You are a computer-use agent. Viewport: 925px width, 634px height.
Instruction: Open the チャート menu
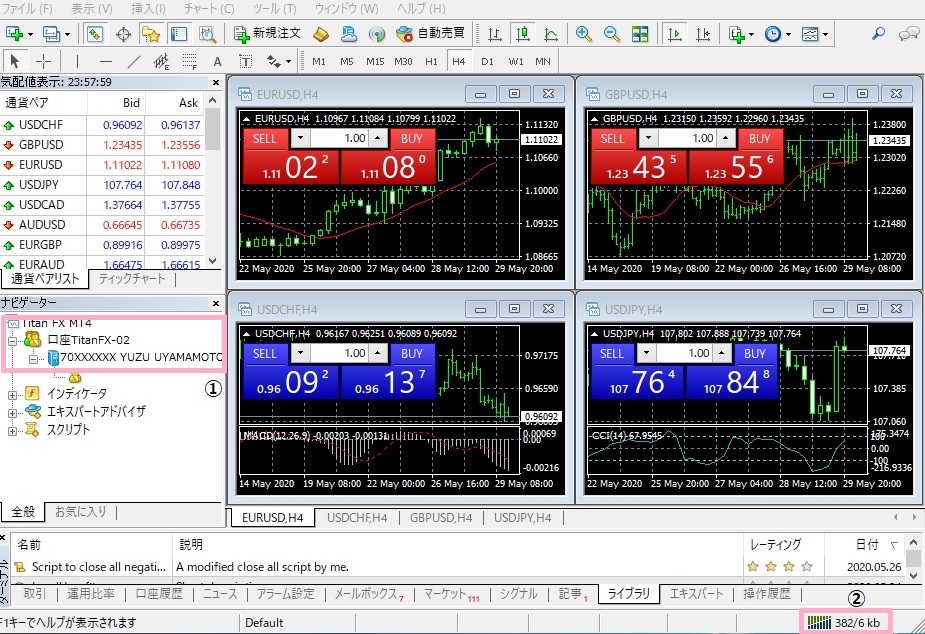click(209, 9)
